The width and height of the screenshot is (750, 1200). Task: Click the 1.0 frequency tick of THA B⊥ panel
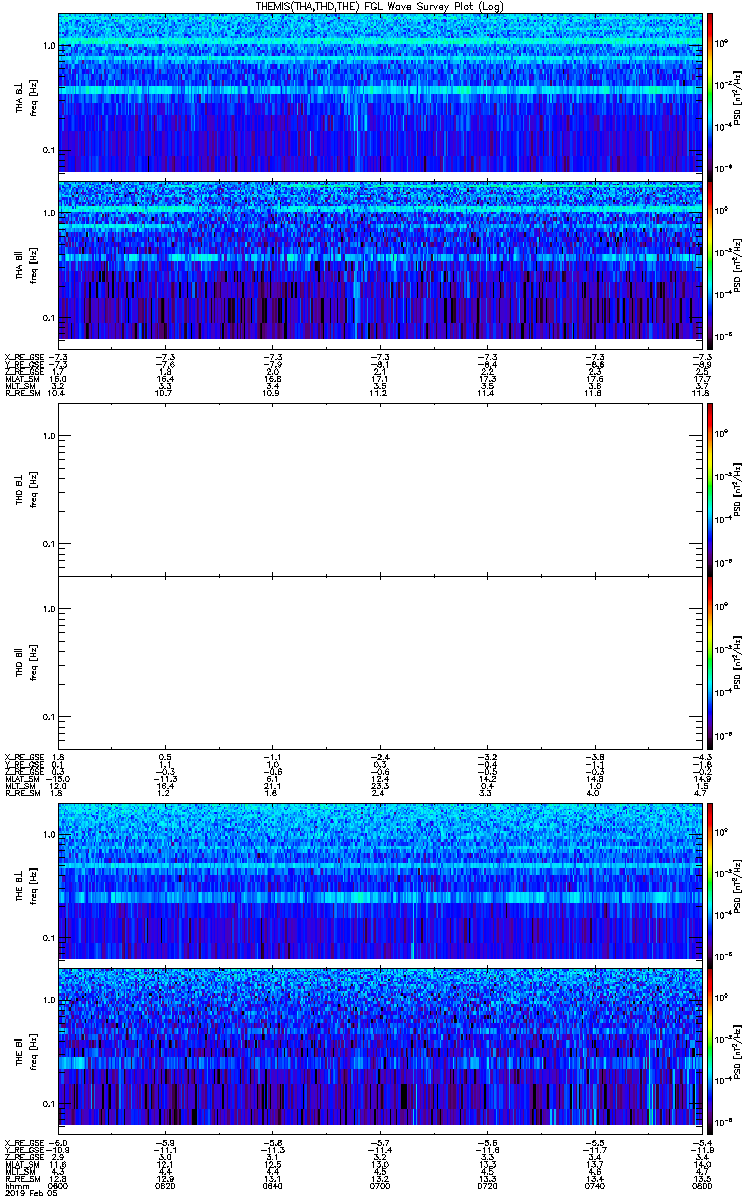pos(48,46)
